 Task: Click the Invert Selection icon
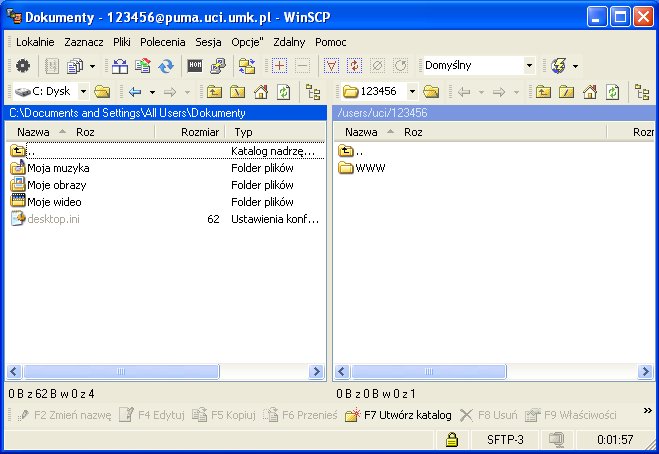pos(354,66)
